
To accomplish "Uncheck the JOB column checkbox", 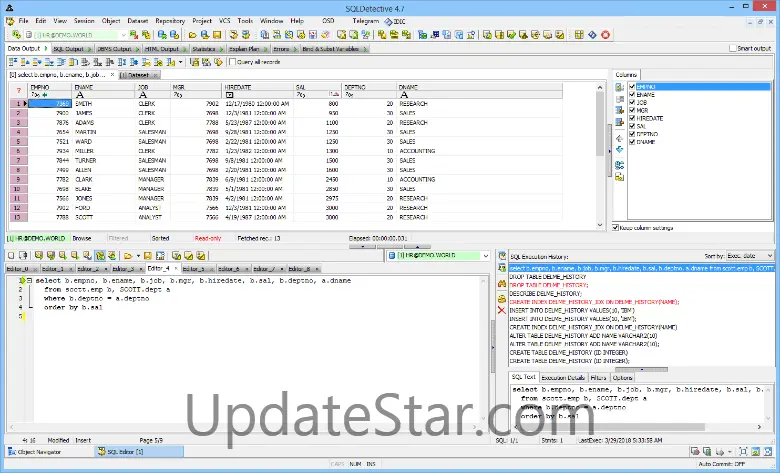I will pos(632,102).
